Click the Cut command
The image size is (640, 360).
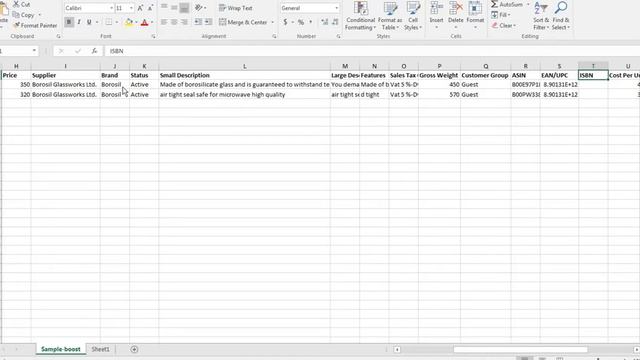click(22, 4)
